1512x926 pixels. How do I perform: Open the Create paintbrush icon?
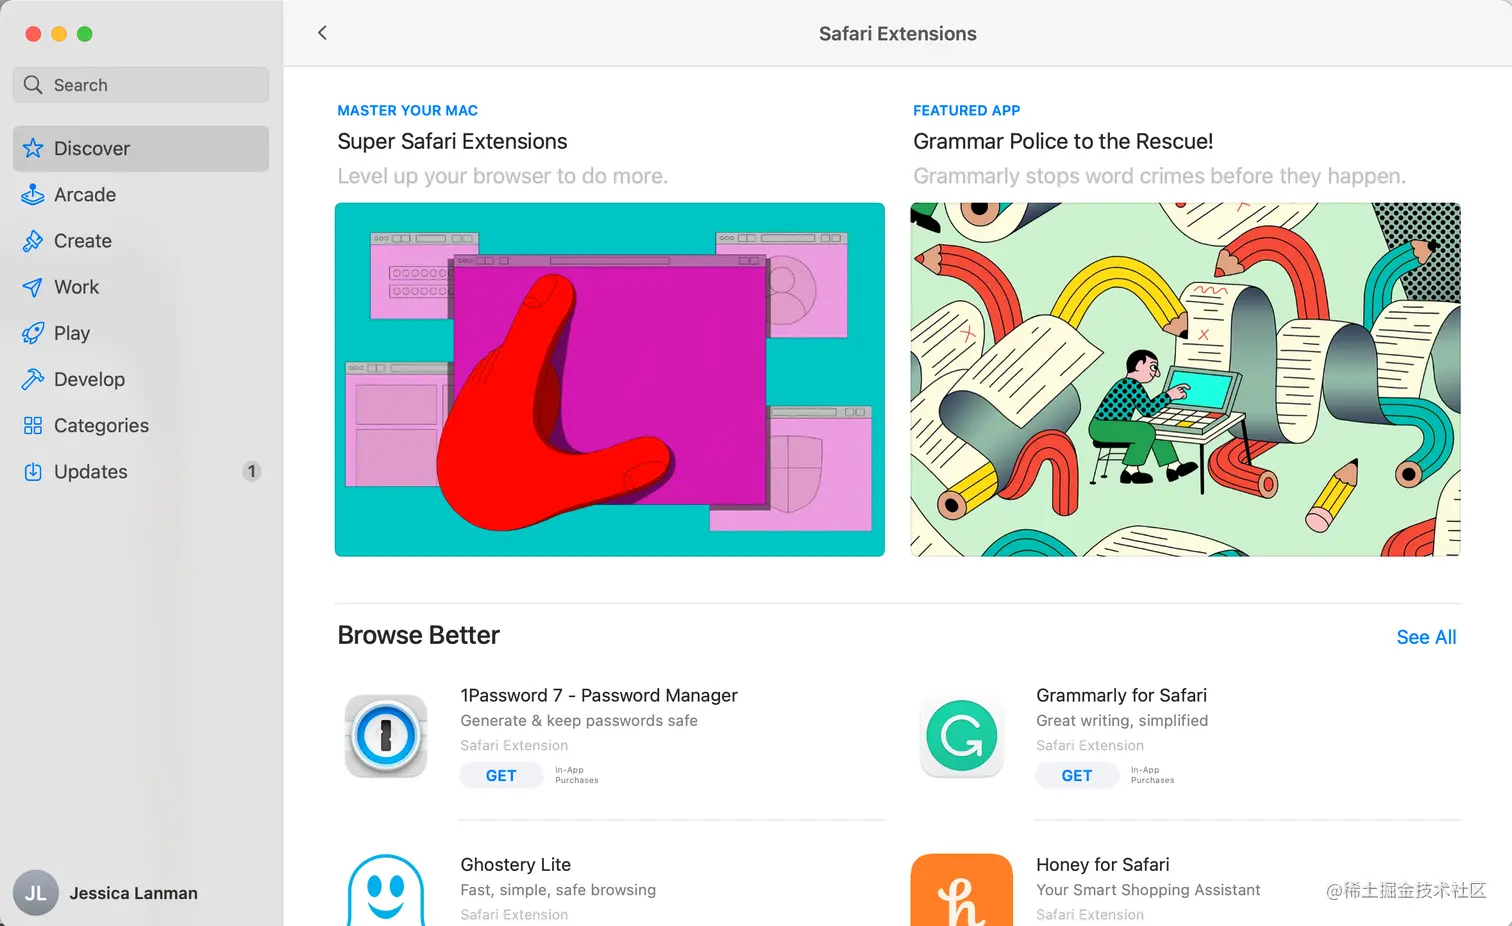33,241
